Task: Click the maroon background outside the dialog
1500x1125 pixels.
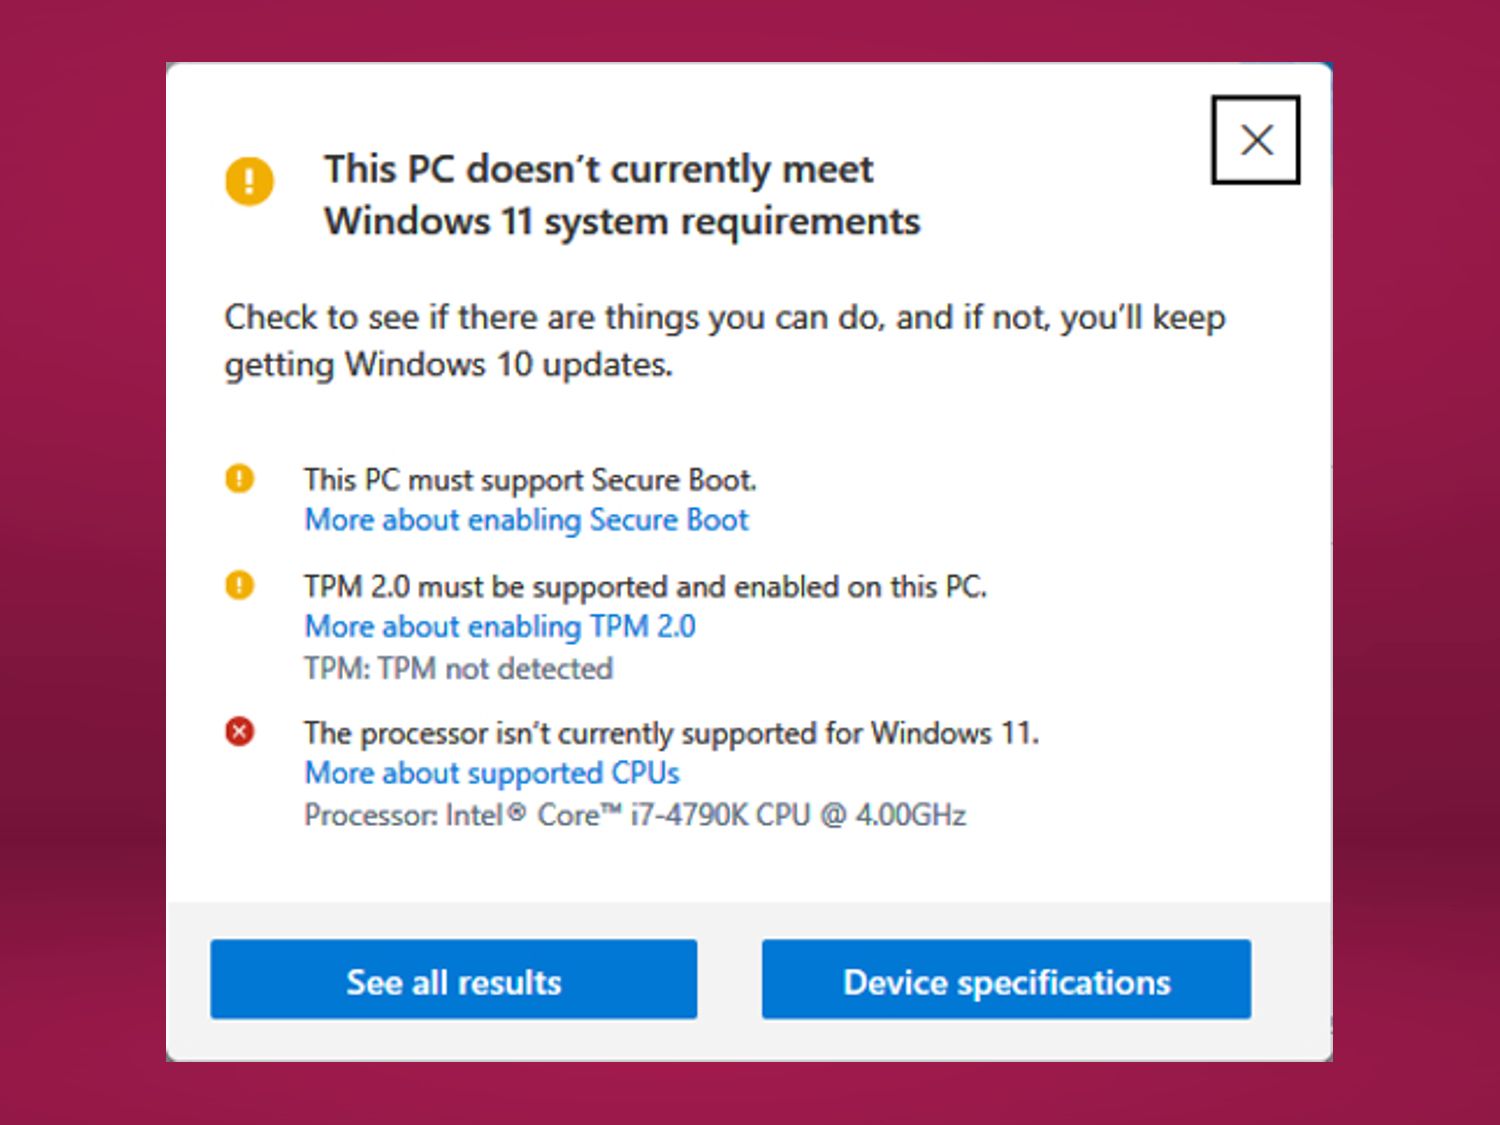Action: click(x=80, y=560)
